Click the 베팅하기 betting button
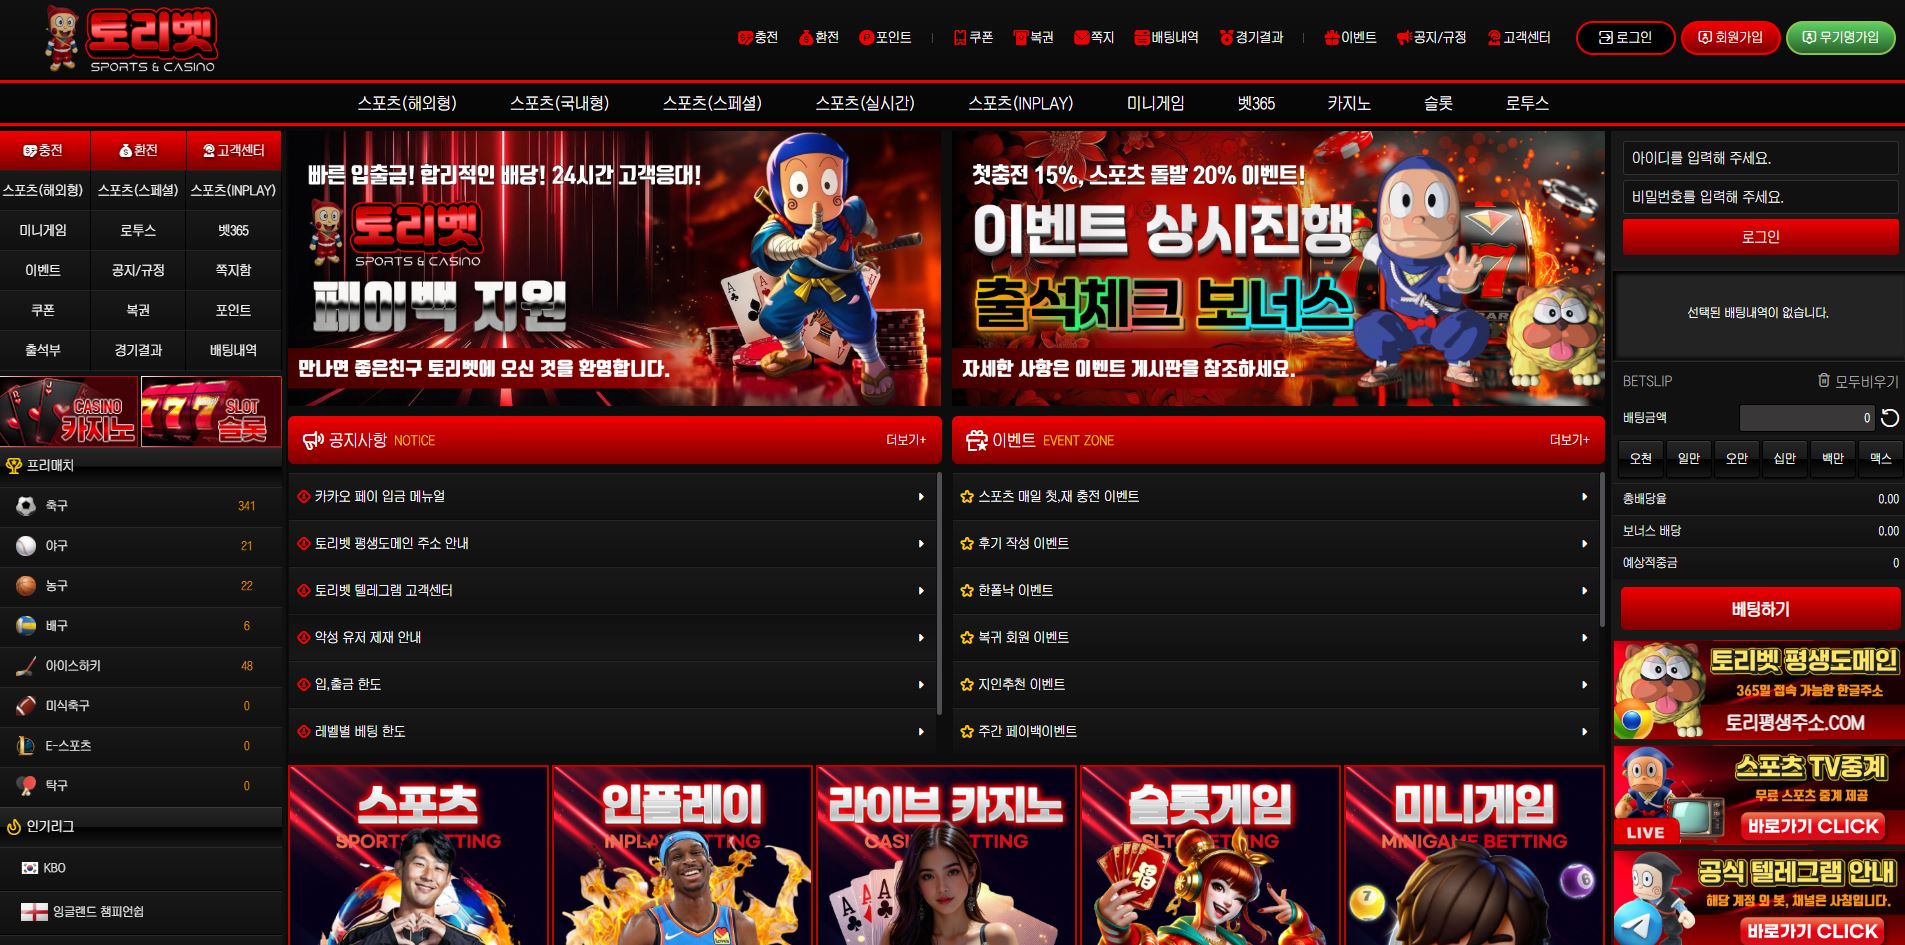The image size is (1905, 945). [x=1758, y=608]
